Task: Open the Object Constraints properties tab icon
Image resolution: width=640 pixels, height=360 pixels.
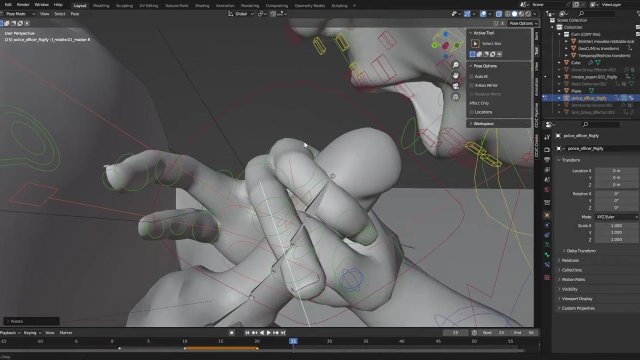Action: (x=547, y=235)
